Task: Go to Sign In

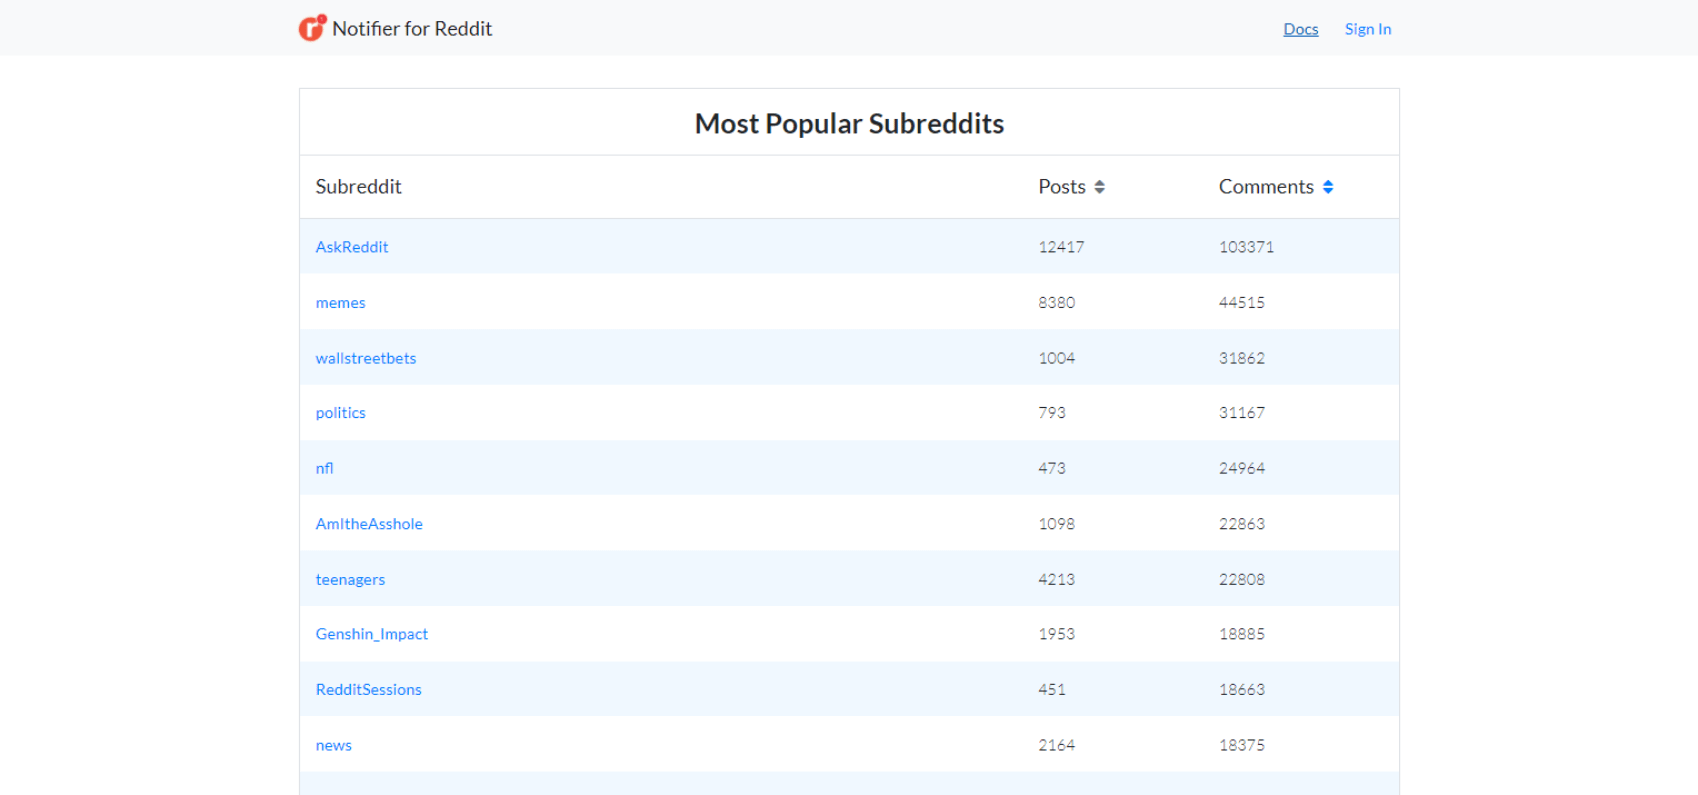Action: tap(1367, 29)
